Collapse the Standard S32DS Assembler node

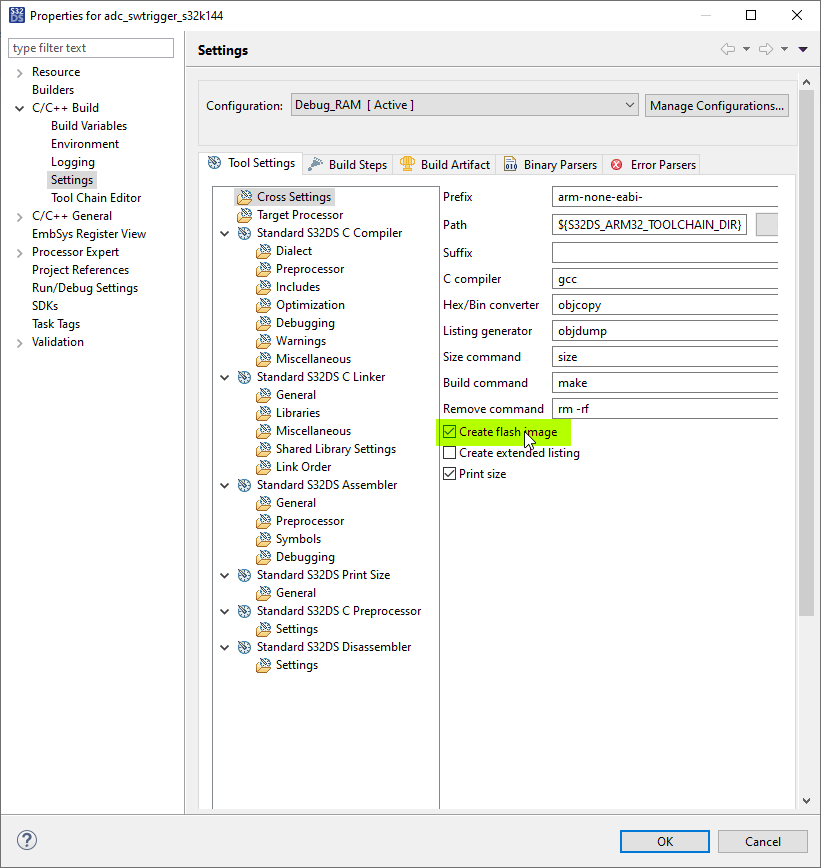(225, 485)
